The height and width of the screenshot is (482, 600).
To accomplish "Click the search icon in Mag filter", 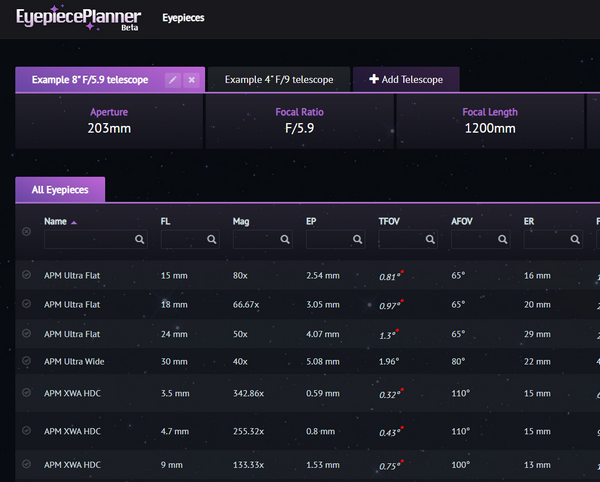I will click(285, 239).
